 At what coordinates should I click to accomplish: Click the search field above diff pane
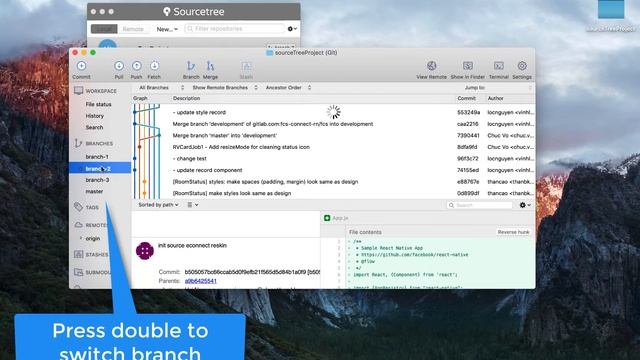click(480, 205)
